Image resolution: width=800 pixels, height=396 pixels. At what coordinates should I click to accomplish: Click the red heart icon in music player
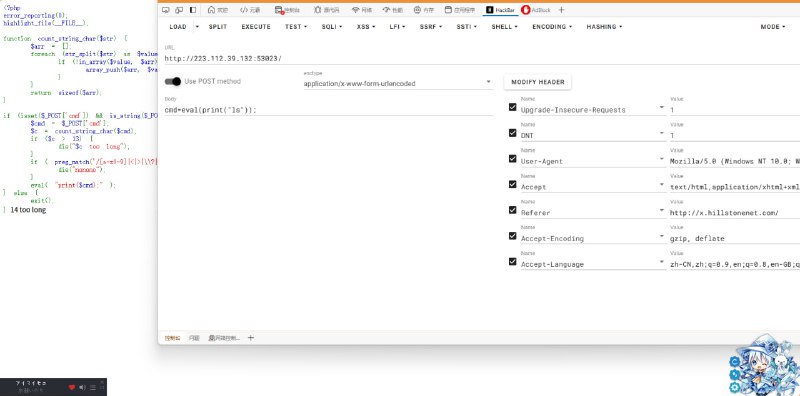72,387
